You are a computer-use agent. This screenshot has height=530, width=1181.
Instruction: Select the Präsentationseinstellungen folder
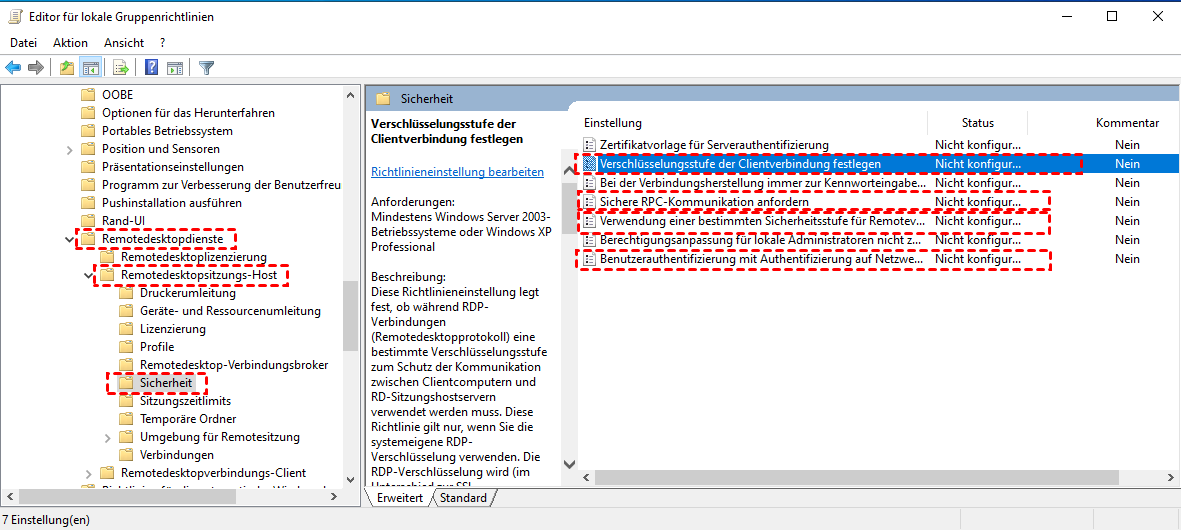click(172, 166)
